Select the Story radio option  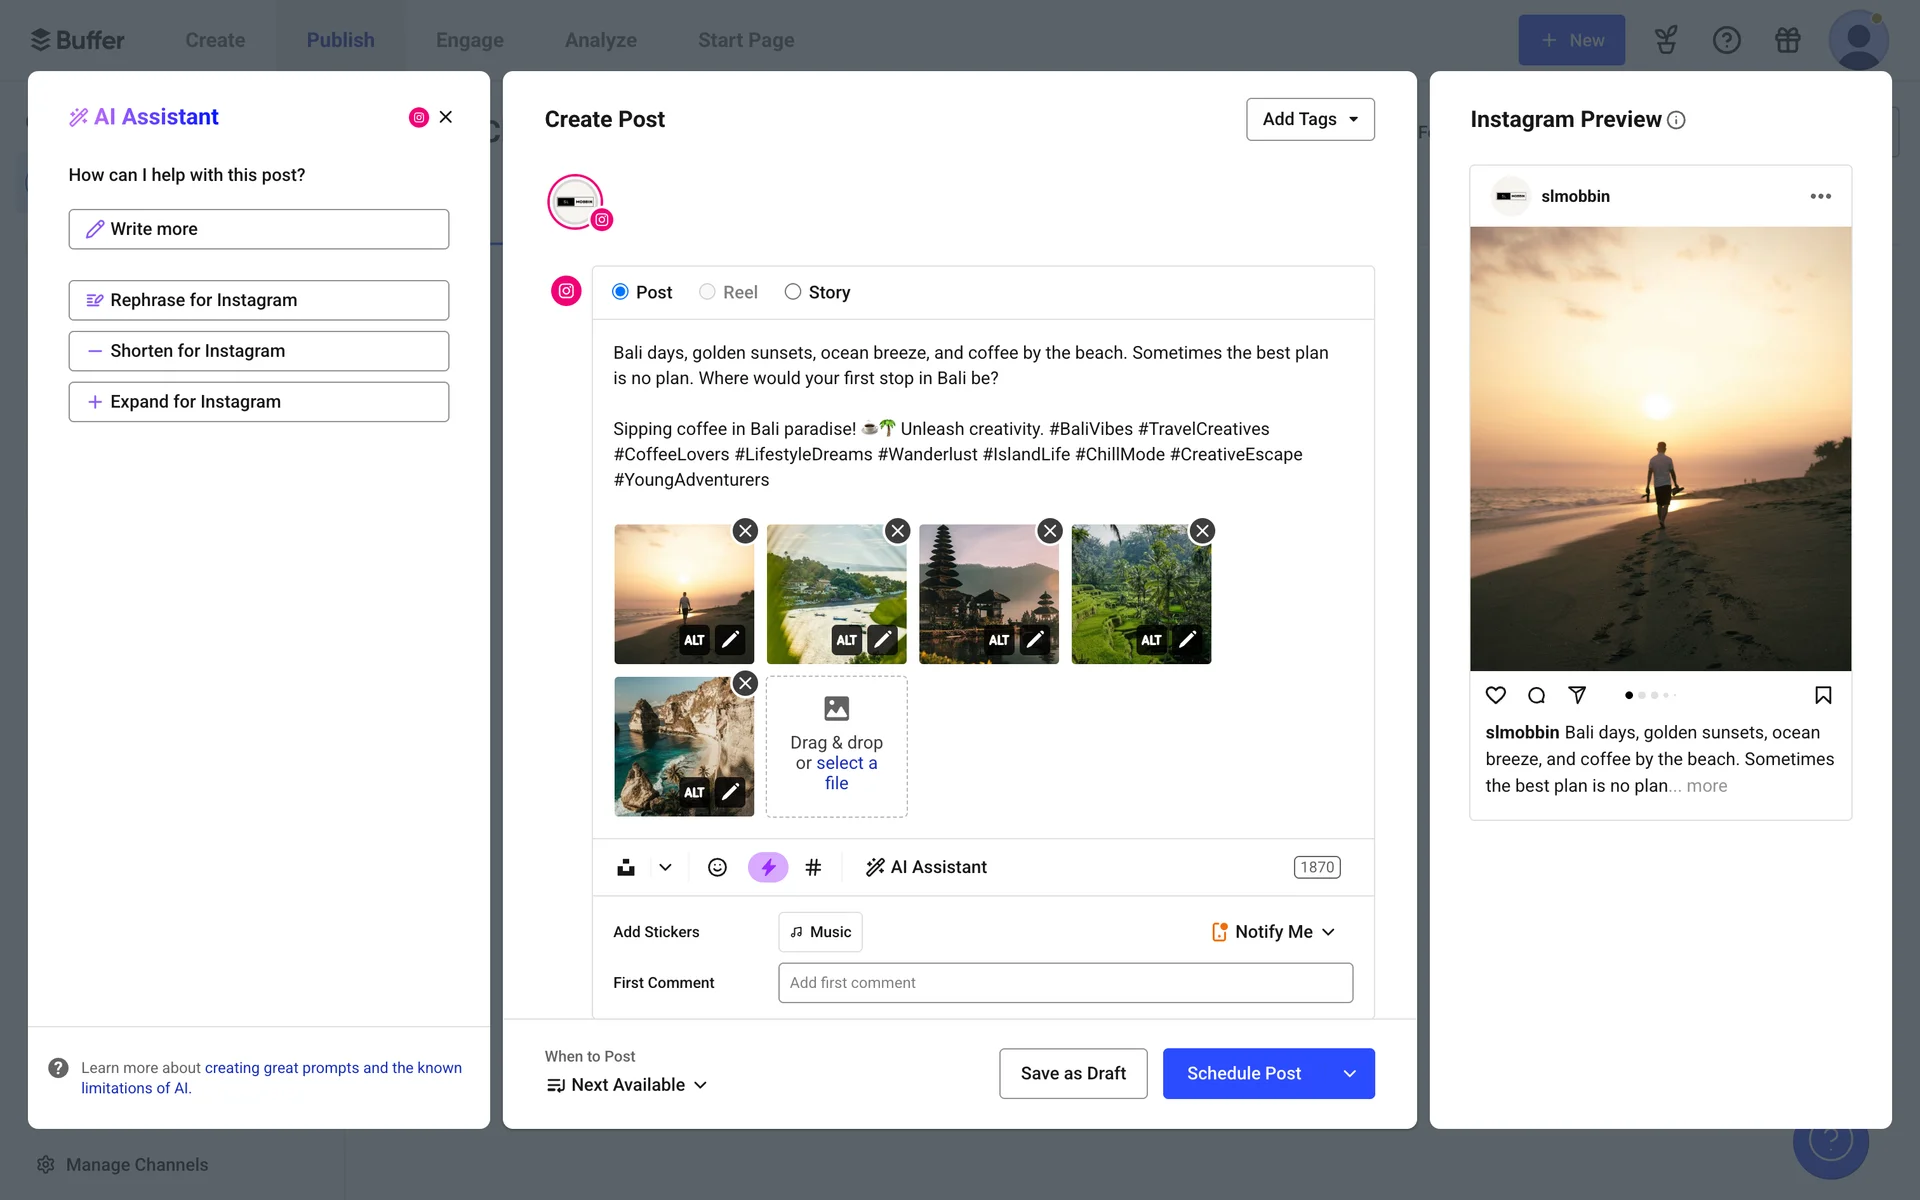(793, 292)
